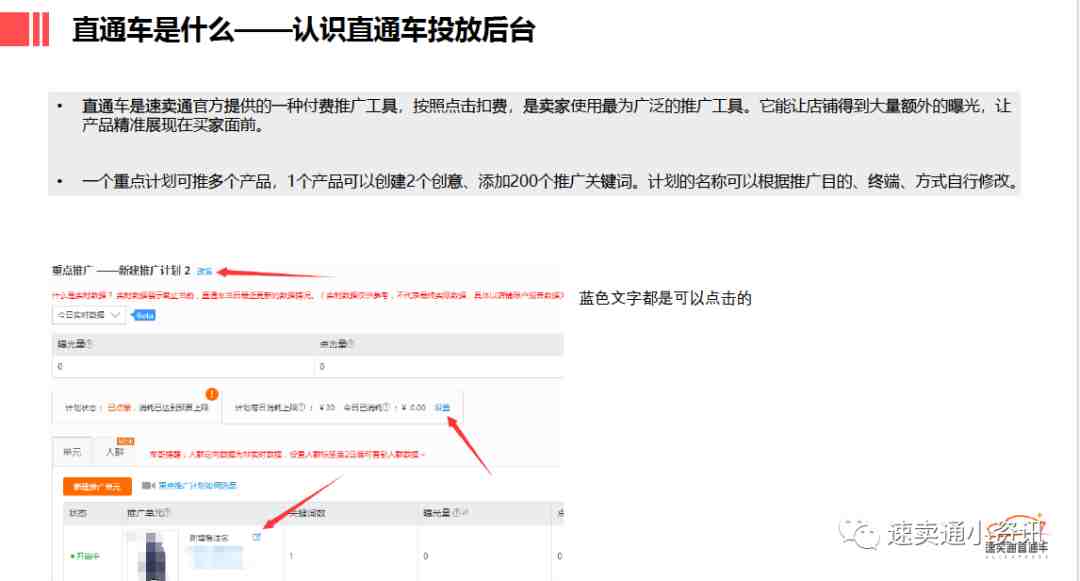Screen dimensions: 1080x581
Task: Switch to the 人群 tab
Action: point(115,452)
